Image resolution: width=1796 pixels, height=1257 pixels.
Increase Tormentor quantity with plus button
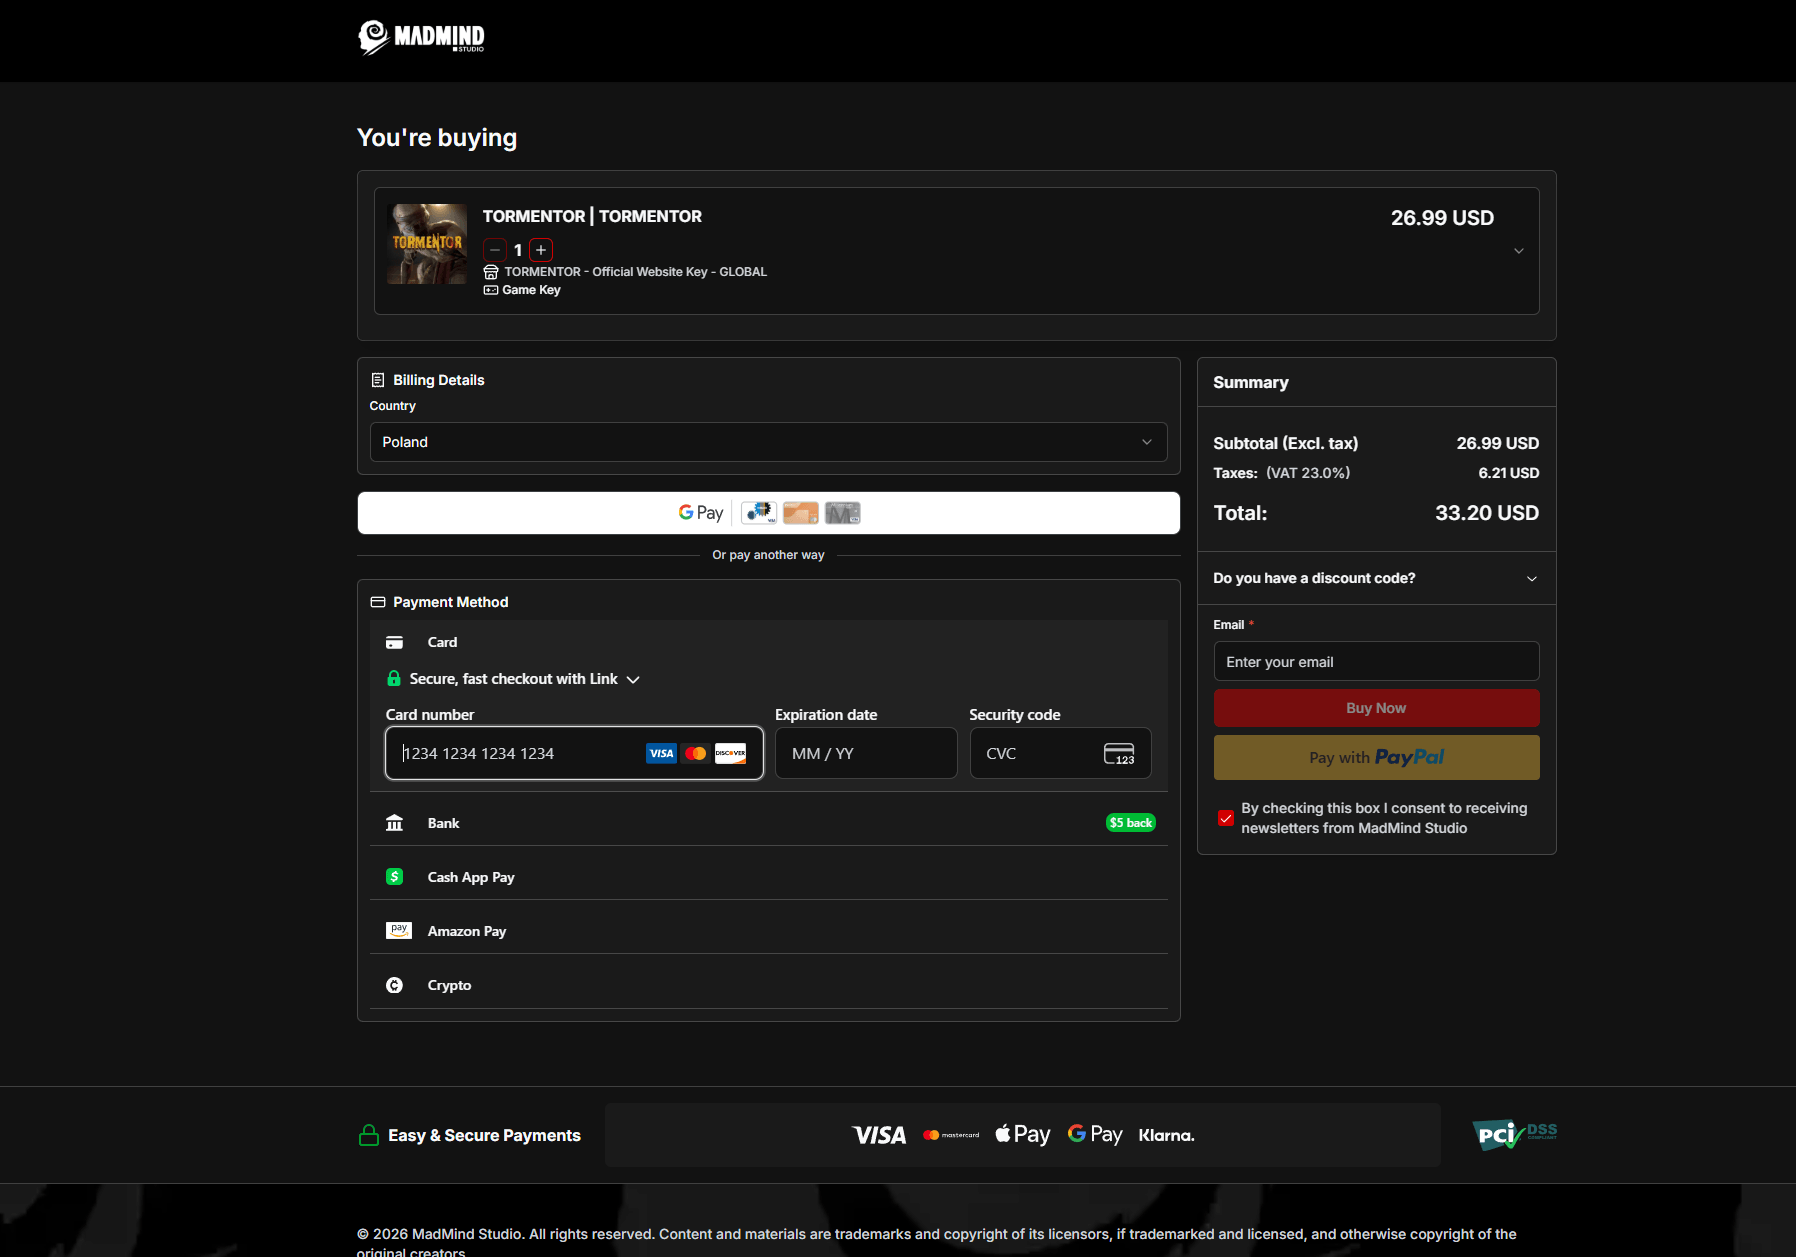click(541, 250)
